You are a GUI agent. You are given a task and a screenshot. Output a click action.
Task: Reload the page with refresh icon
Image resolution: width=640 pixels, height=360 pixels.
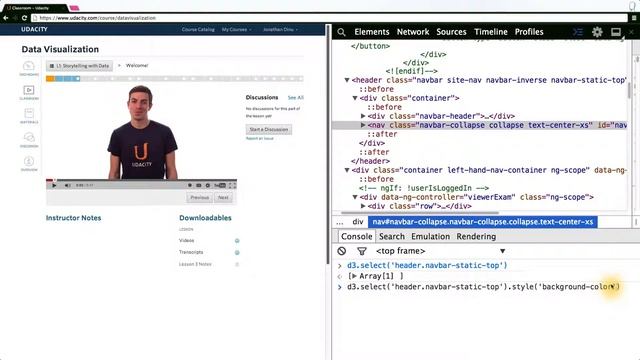tap(24, 18)
